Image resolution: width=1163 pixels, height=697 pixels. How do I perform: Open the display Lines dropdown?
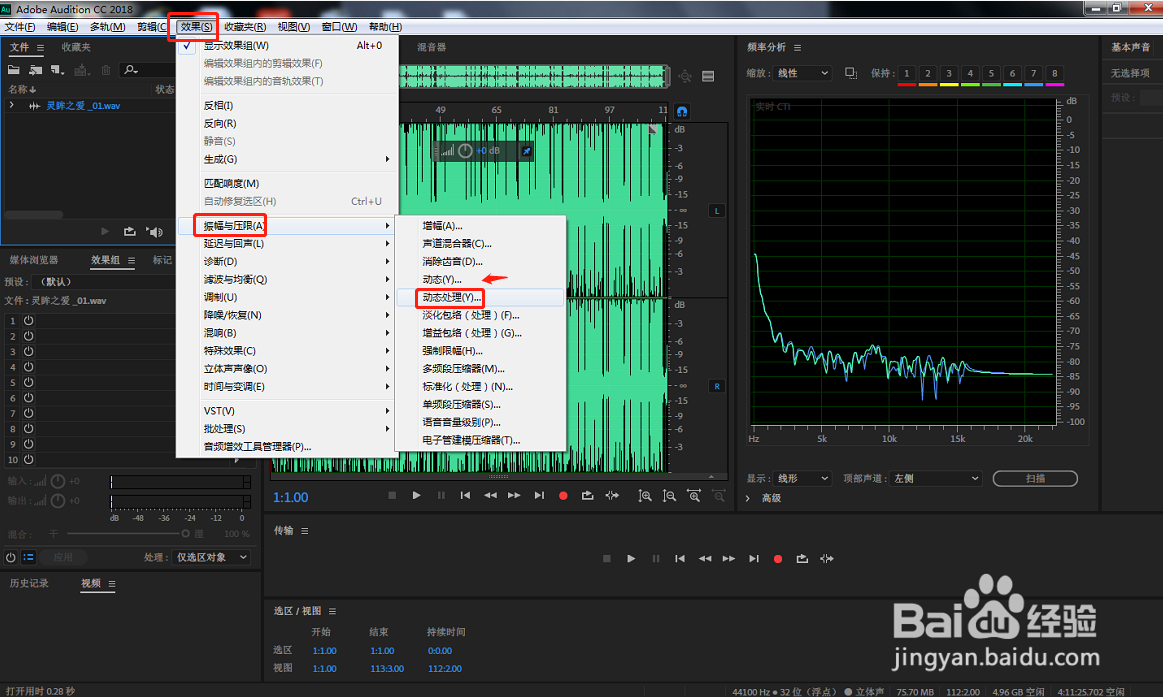(803, 478)
